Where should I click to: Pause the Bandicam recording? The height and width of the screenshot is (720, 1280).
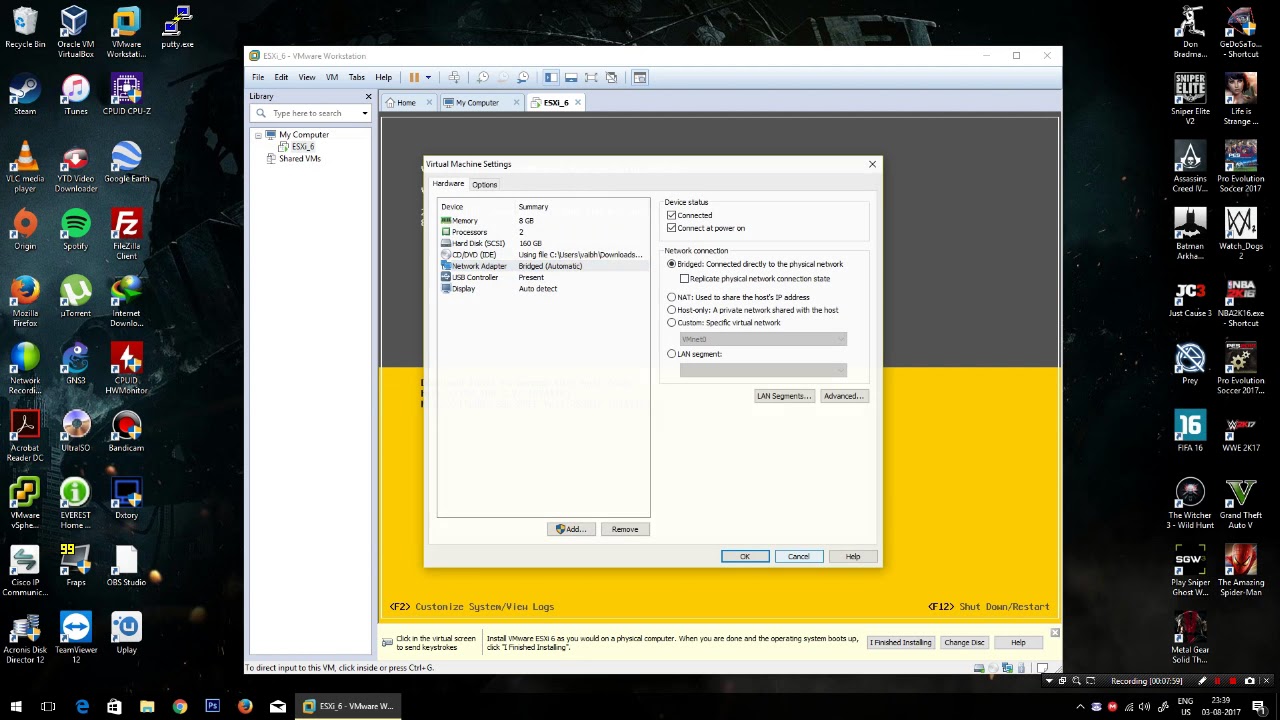point(1217,681)
